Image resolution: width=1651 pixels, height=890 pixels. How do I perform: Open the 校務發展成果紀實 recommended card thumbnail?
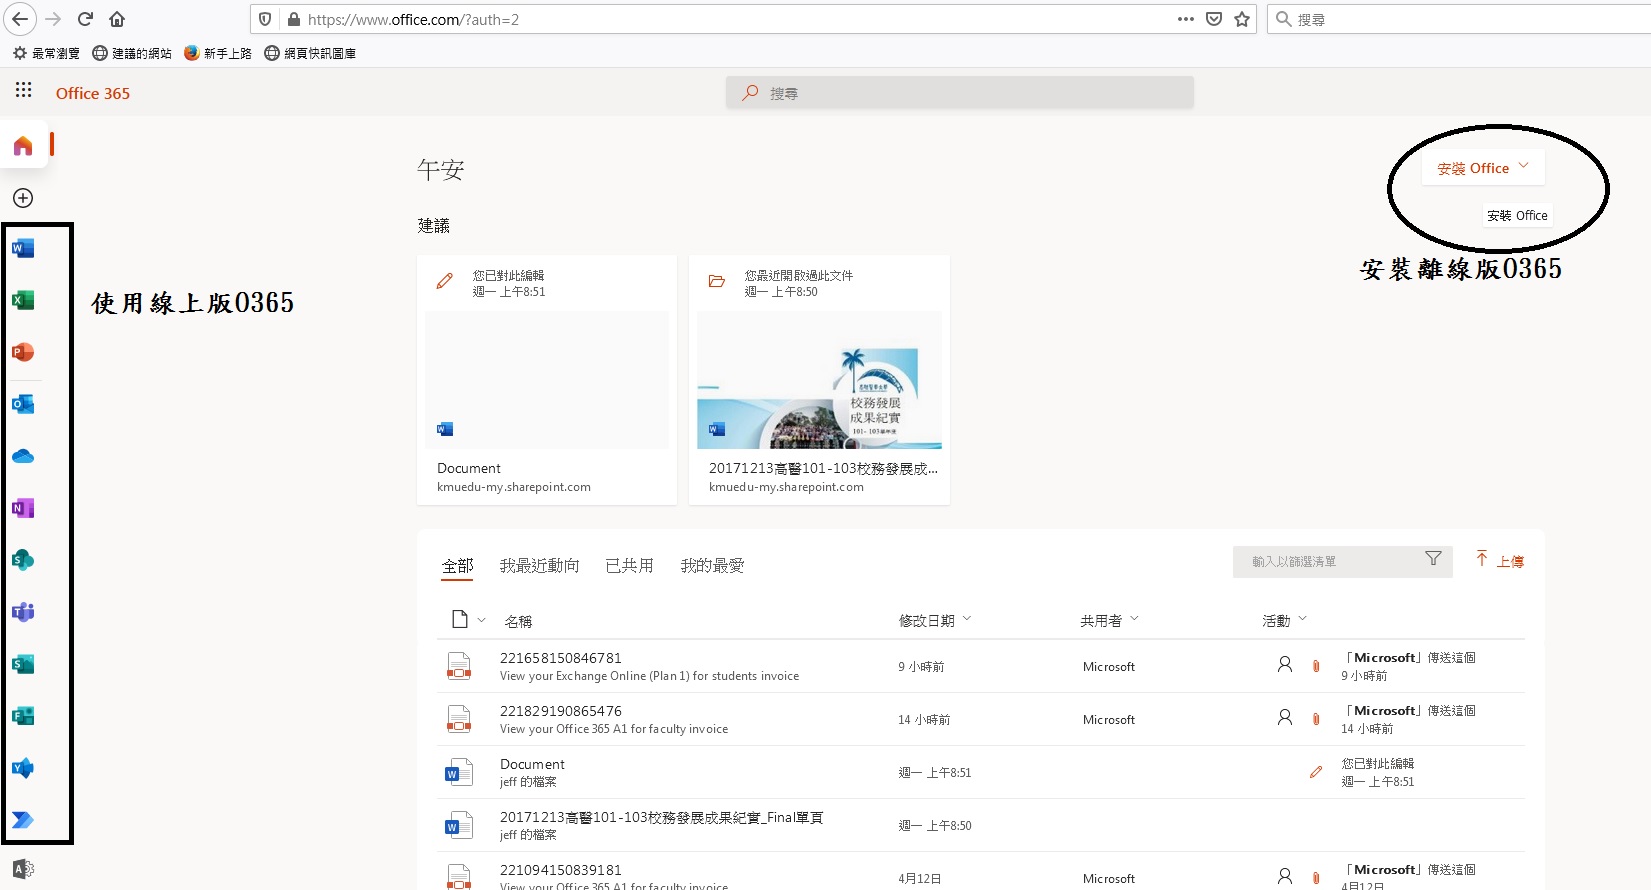[x=819, y=380]
